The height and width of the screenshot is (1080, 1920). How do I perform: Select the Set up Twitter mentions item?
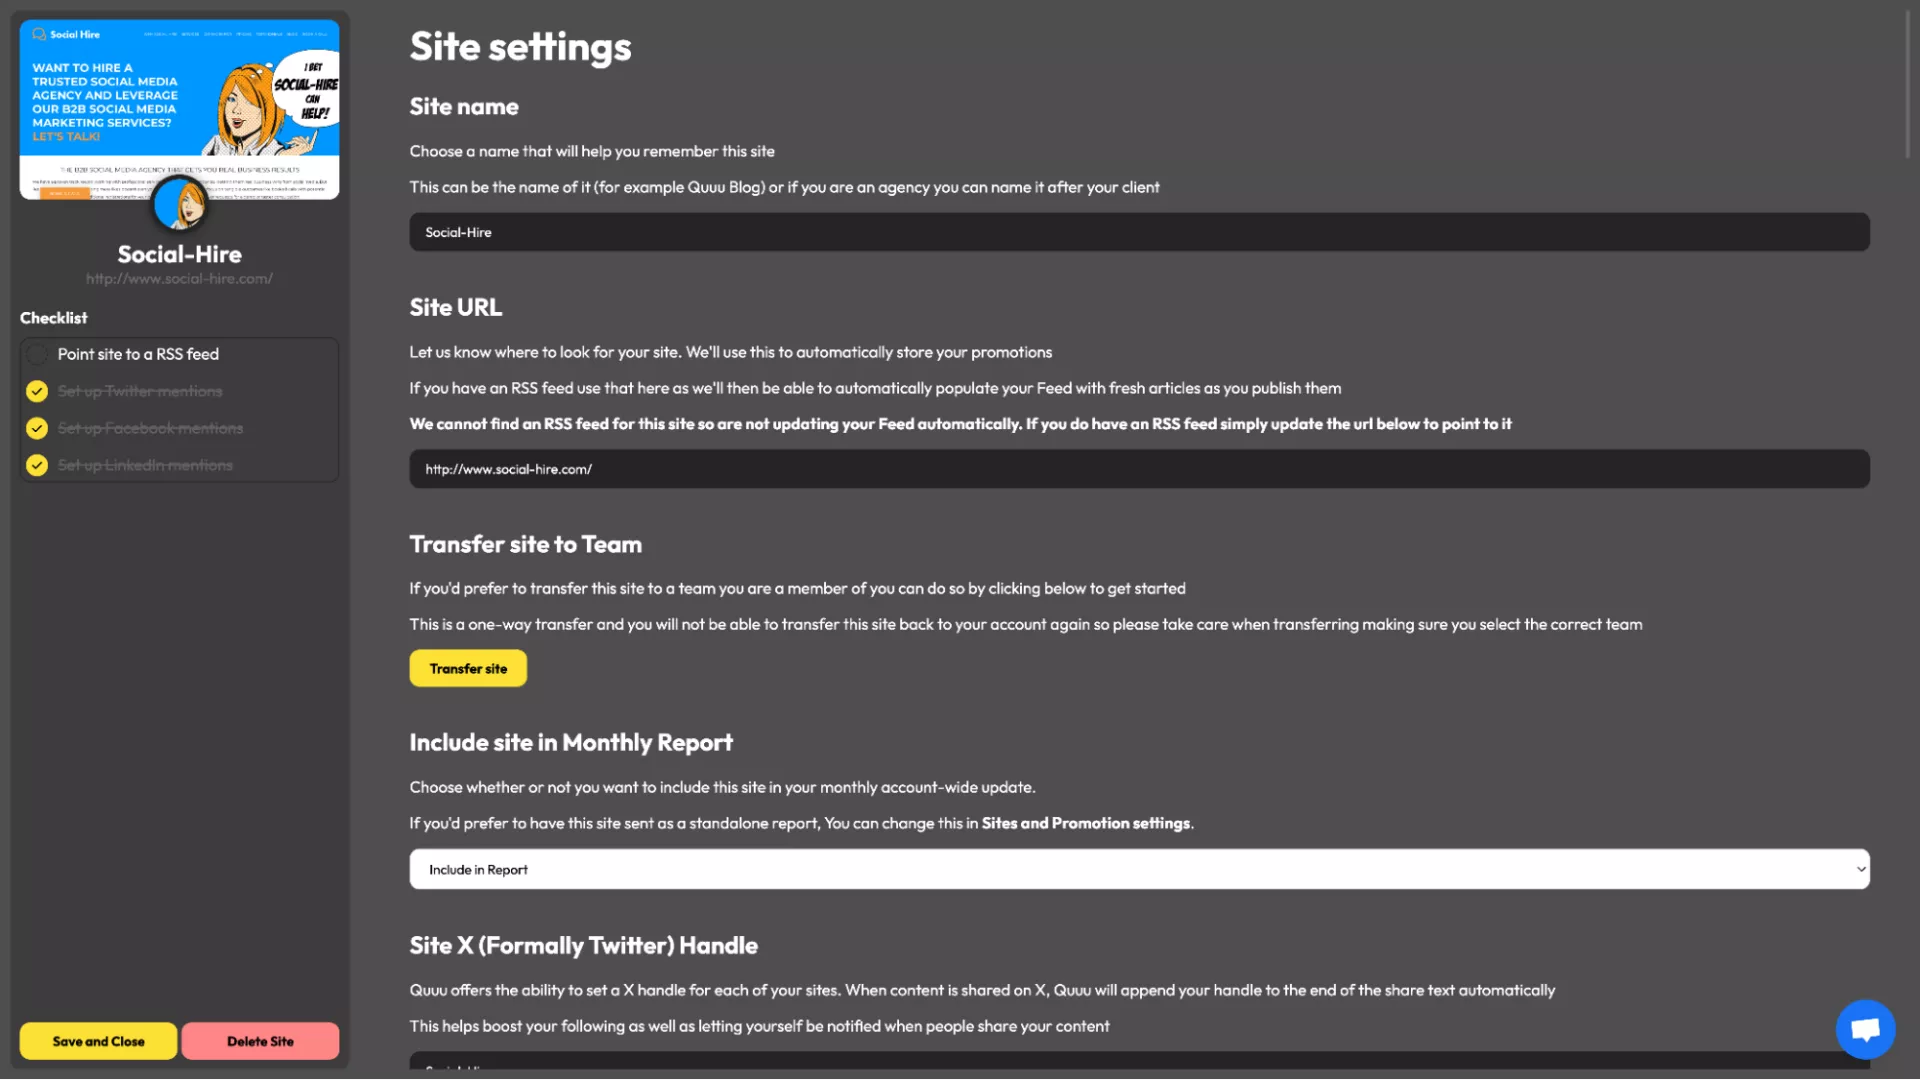[140, 391]
